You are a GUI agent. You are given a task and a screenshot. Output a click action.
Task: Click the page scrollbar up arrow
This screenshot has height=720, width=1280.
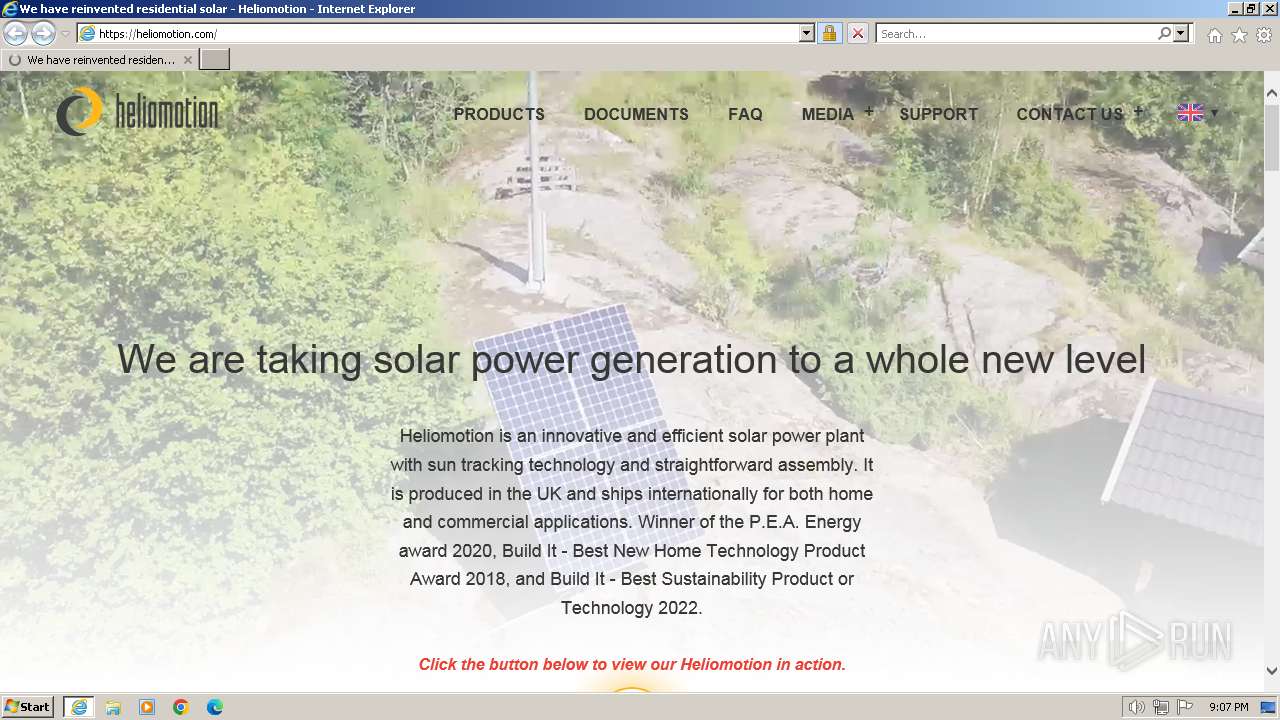(1272, 93)
